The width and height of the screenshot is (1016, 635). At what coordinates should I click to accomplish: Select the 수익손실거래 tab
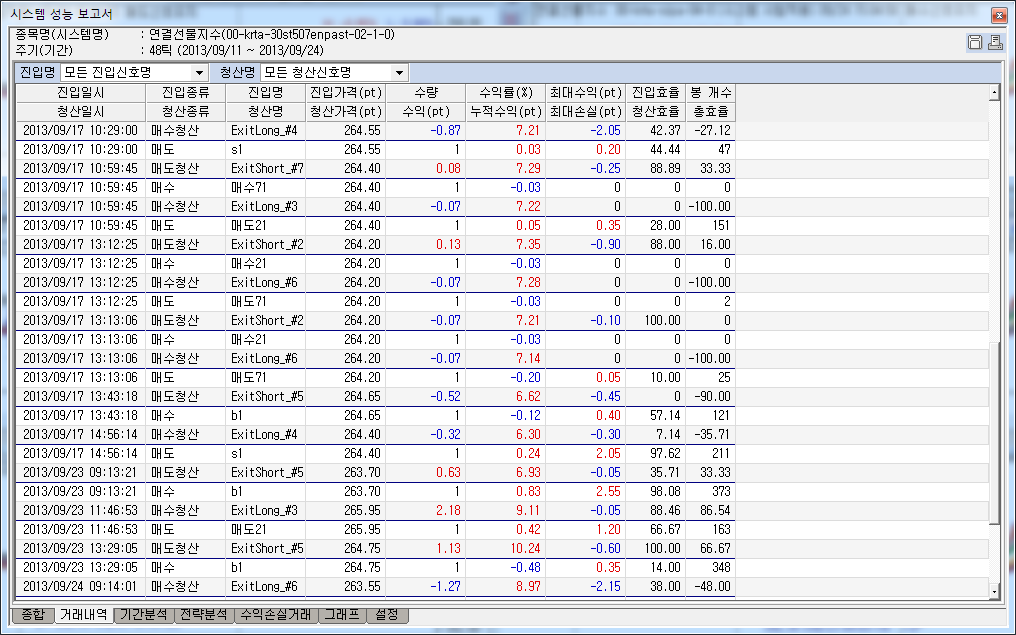pyautogui.click(x=275, y=615)
